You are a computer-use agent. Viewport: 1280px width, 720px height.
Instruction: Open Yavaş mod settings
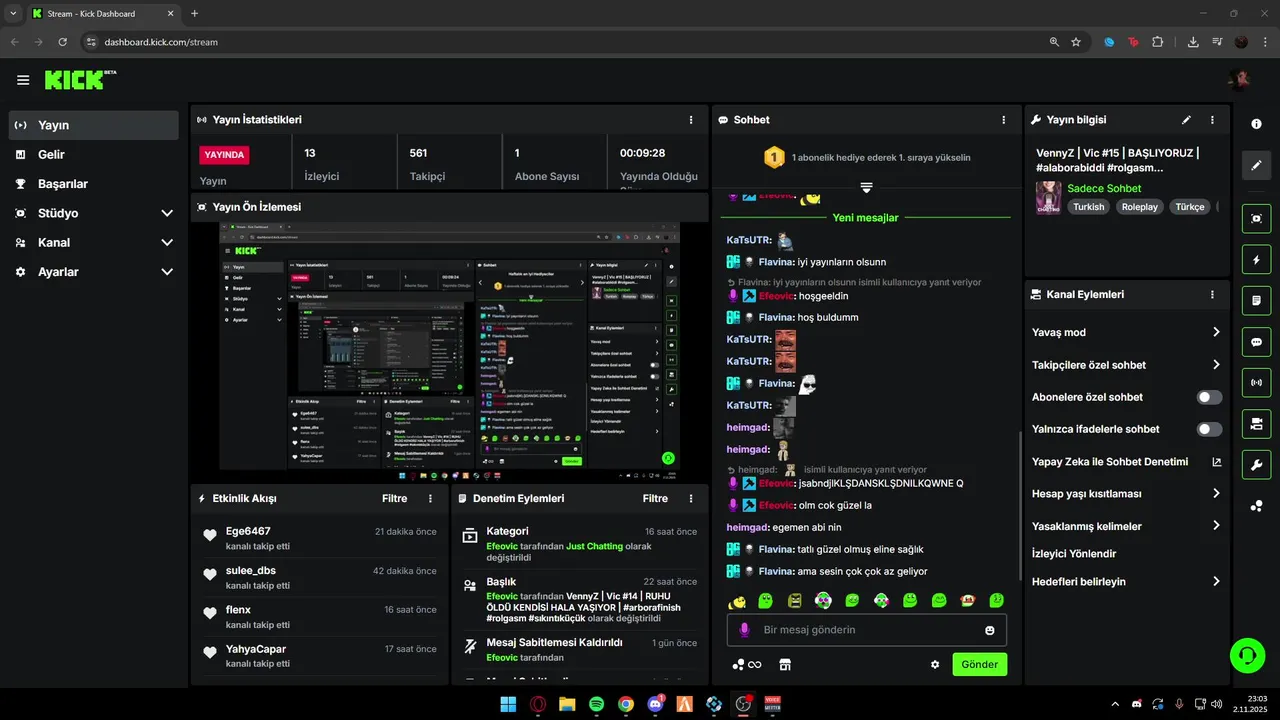tap(1126, 332)
